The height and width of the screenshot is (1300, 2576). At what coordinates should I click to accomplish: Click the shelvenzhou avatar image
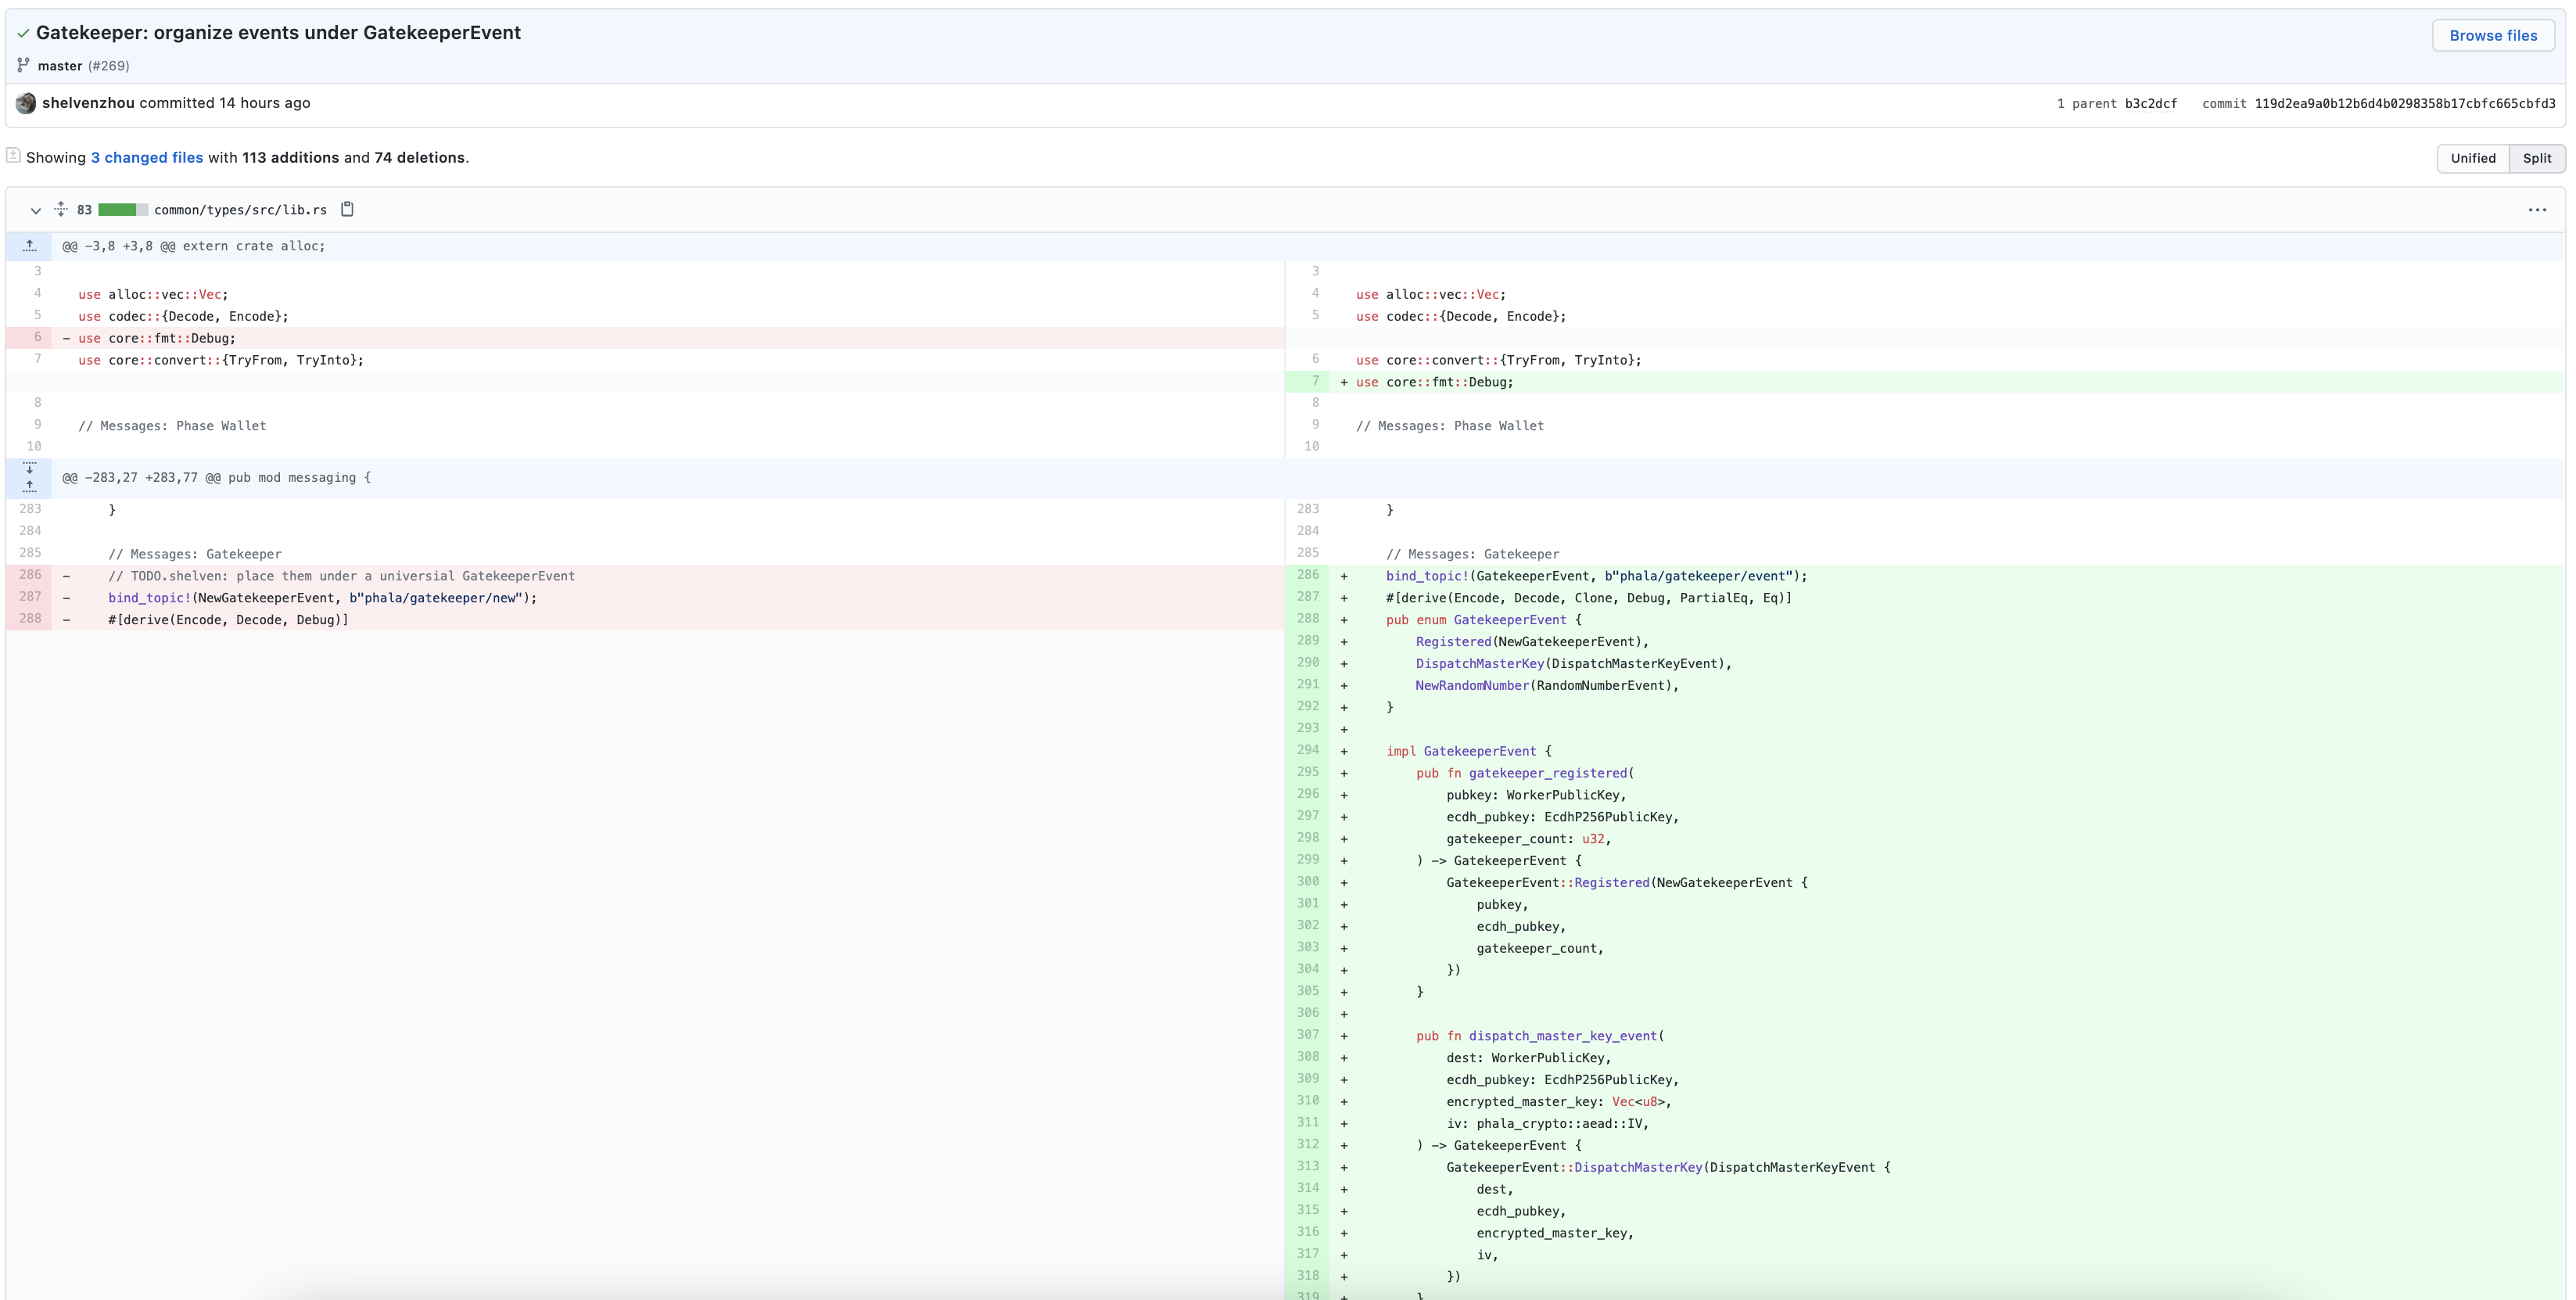pos(26,103)
